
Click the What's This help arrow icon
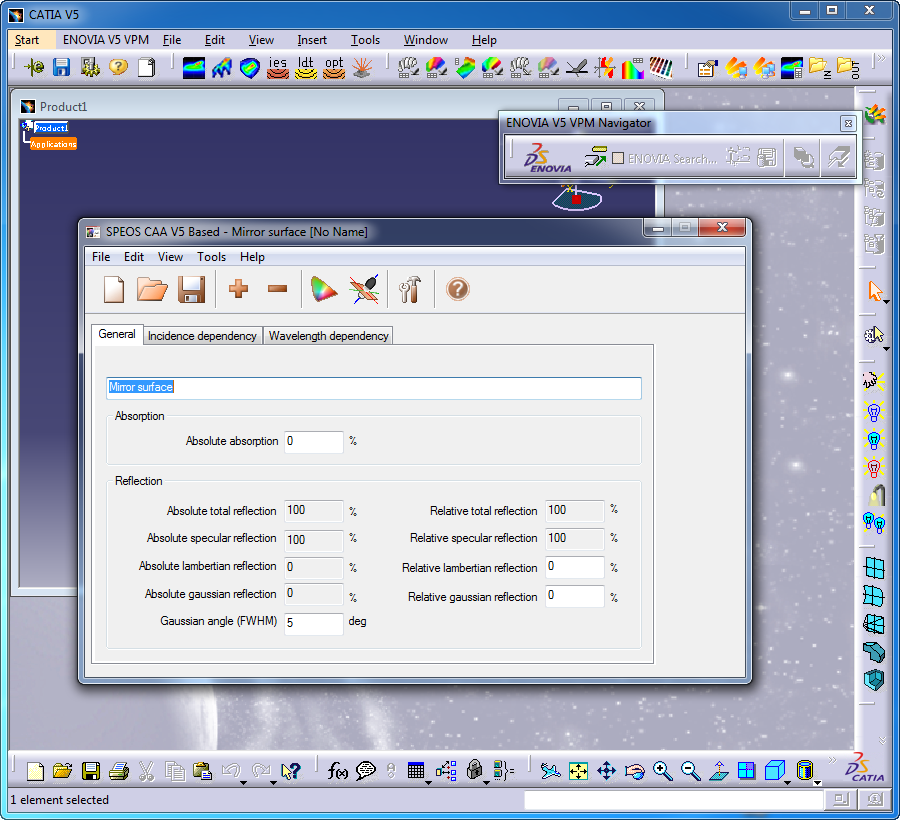[x=291, y=771]
